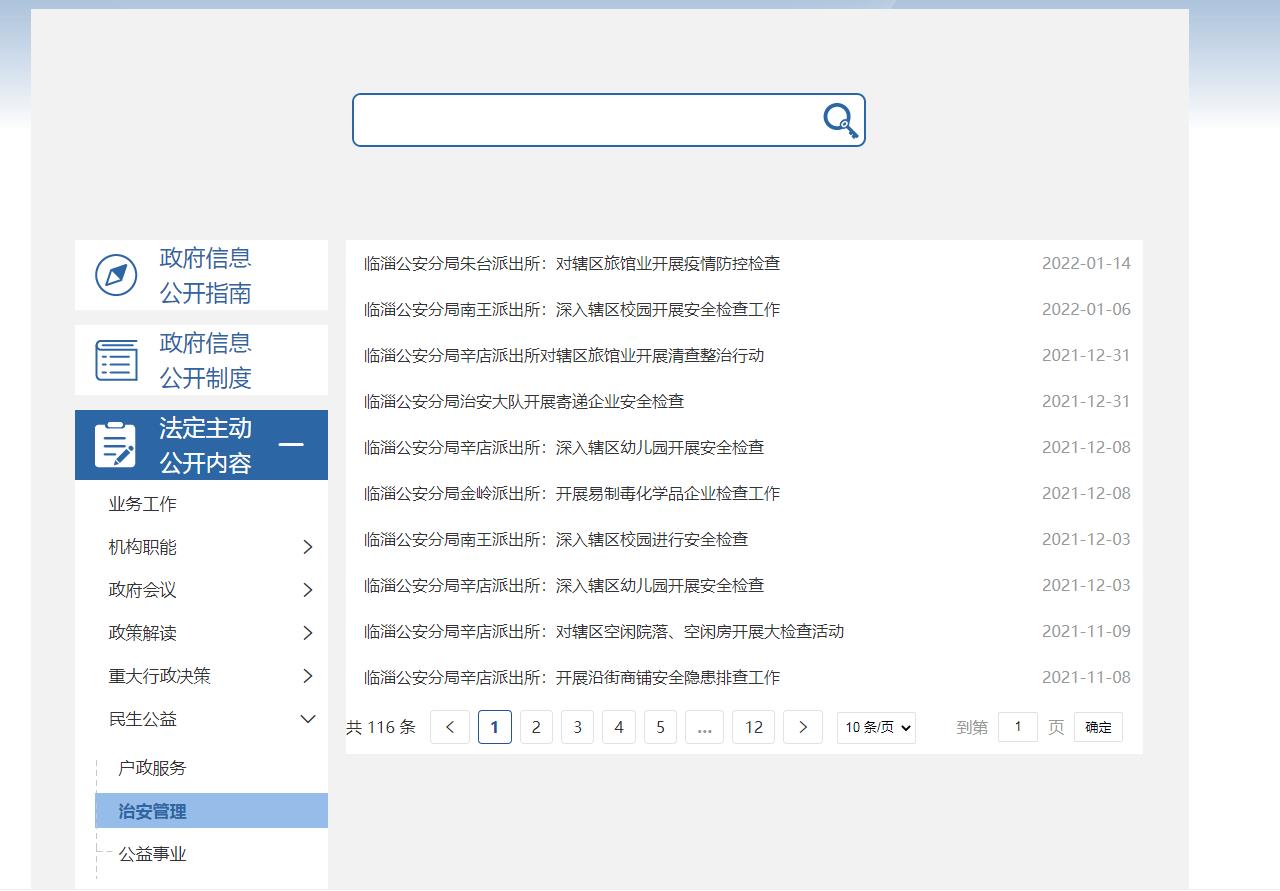This screenshot has height=891, width=1280.
Task: Collapse the 民生公益 section chevron
Action: (307, 719)
